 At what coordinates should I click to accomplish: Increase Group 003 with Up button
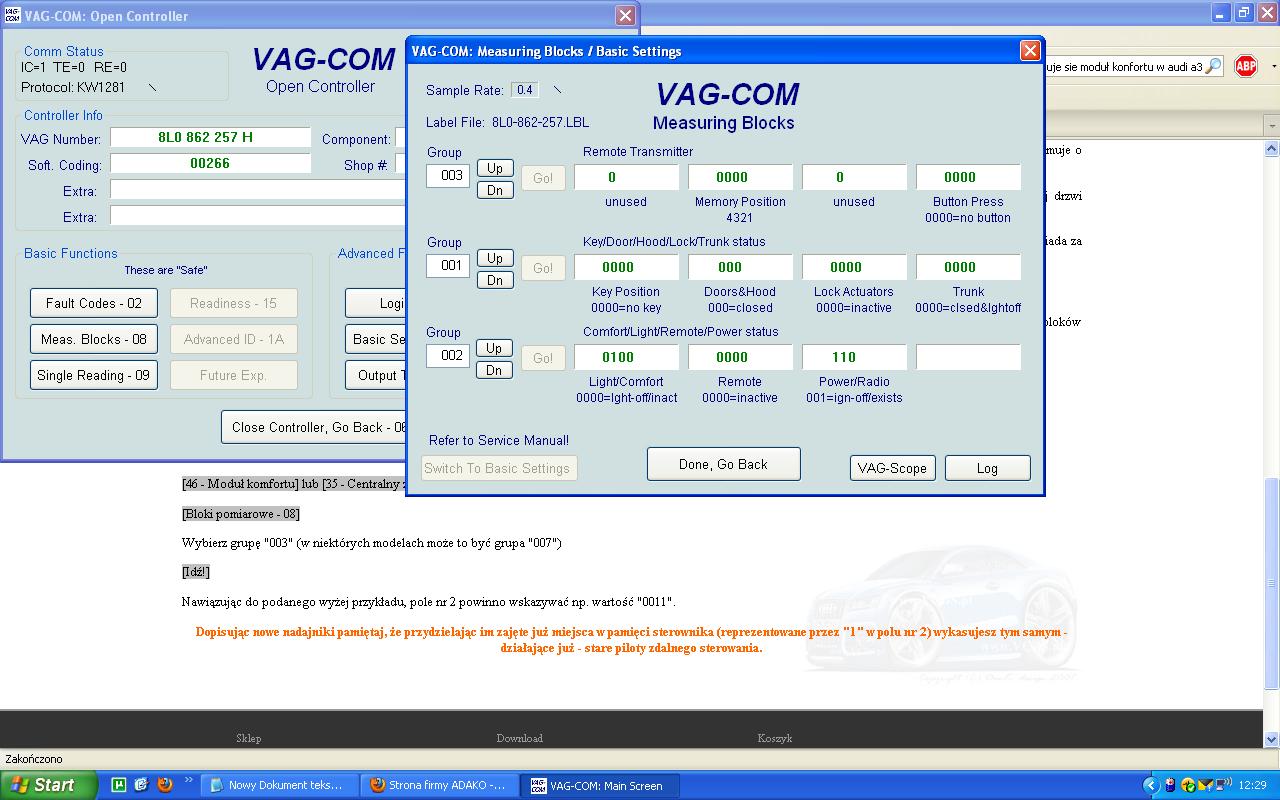coord(495,168)
